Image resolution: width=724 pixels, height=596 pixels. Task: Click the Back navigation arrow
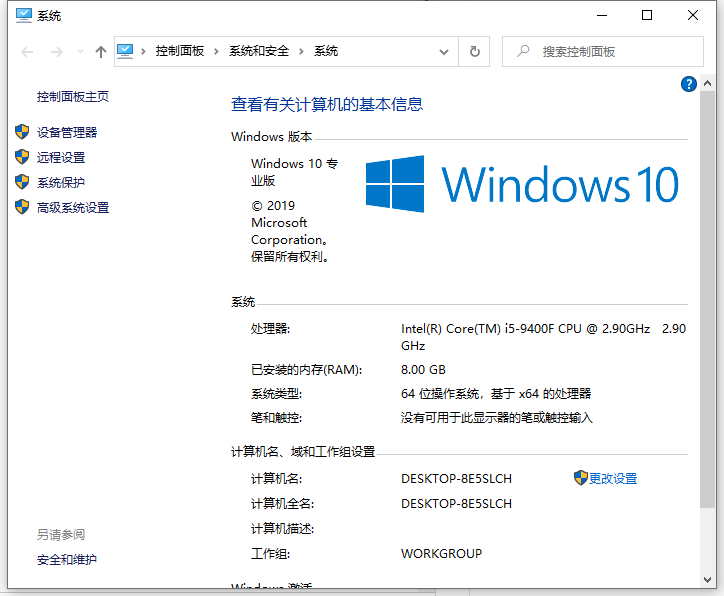point(26,51)
